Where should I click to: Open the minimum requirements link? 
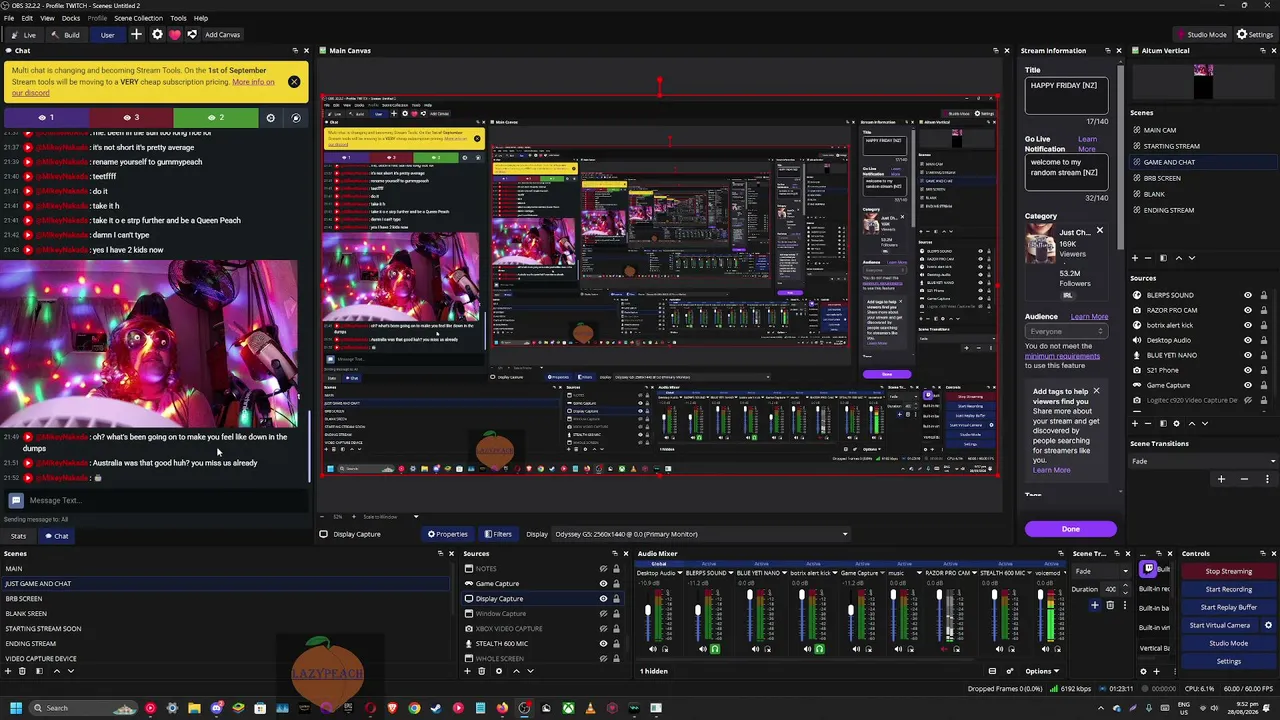pos(1062,356)
